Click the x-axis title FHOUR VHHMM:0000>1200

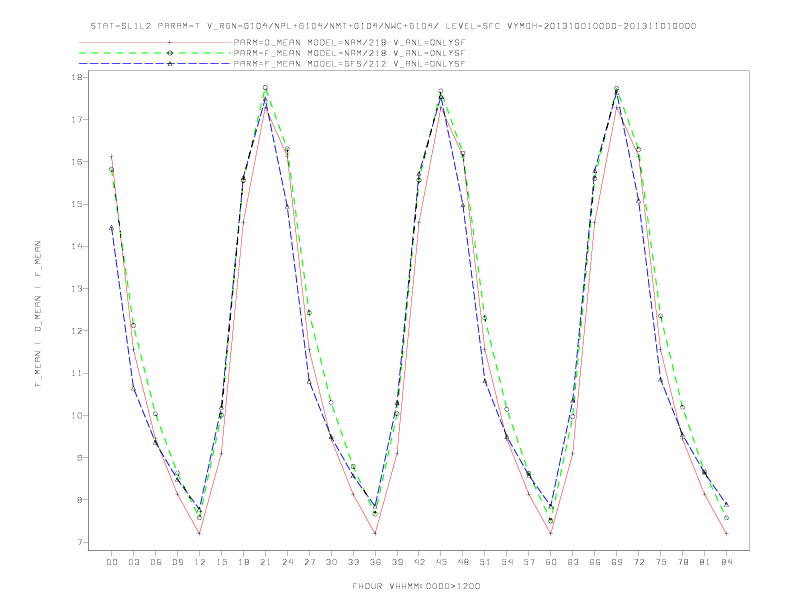click(x=416, y=586)
